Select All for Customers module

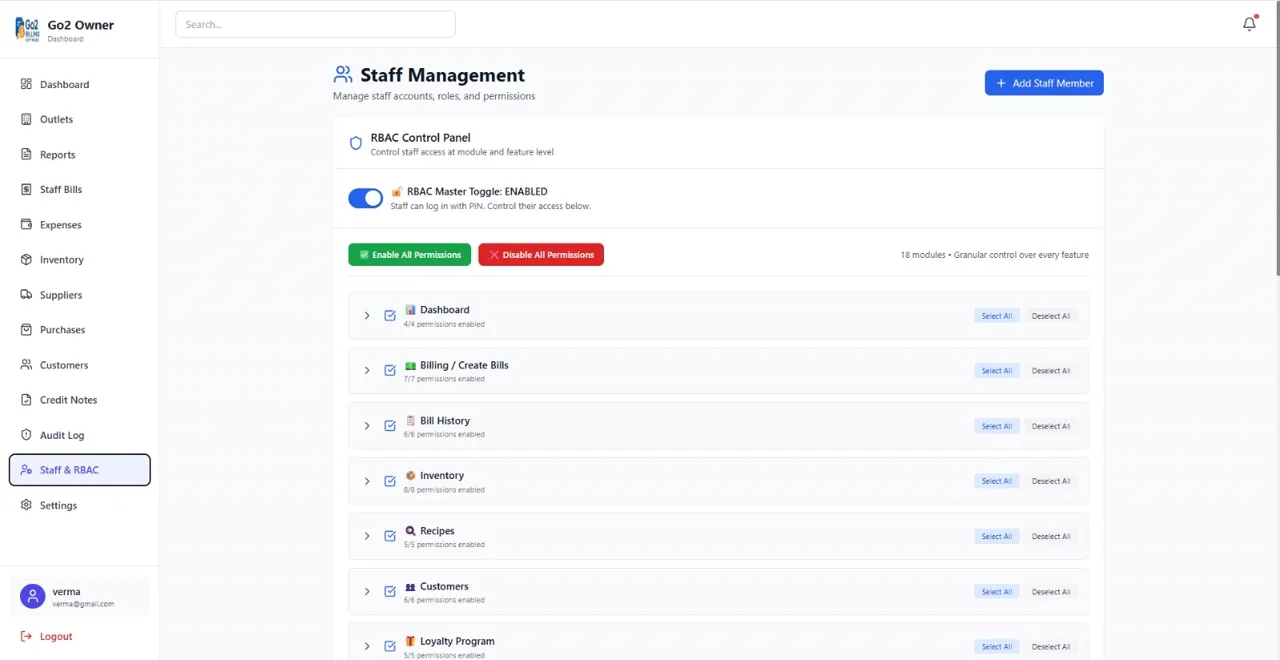point(997,592)
